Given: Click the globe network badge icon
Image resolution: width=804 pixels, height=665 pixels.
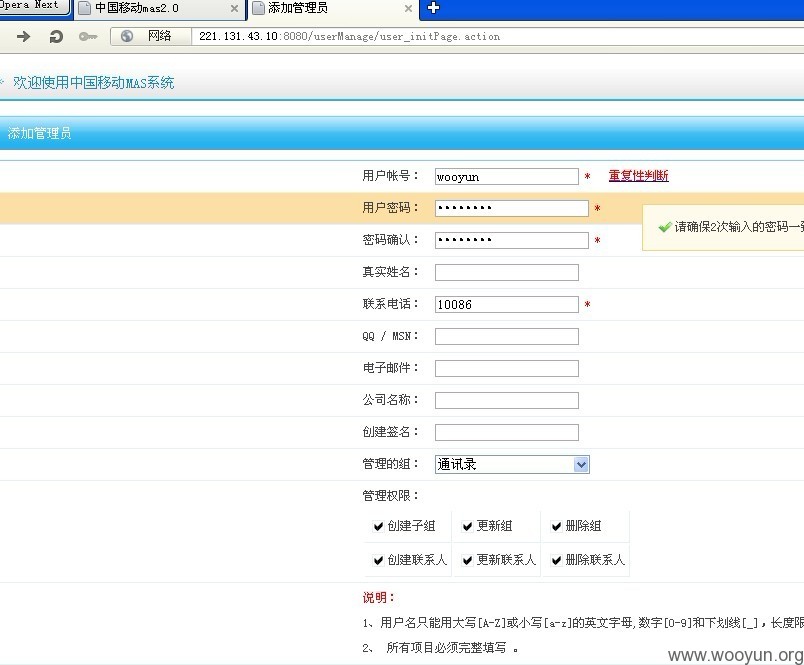Looking at the screenshot, I should (127, 36).
